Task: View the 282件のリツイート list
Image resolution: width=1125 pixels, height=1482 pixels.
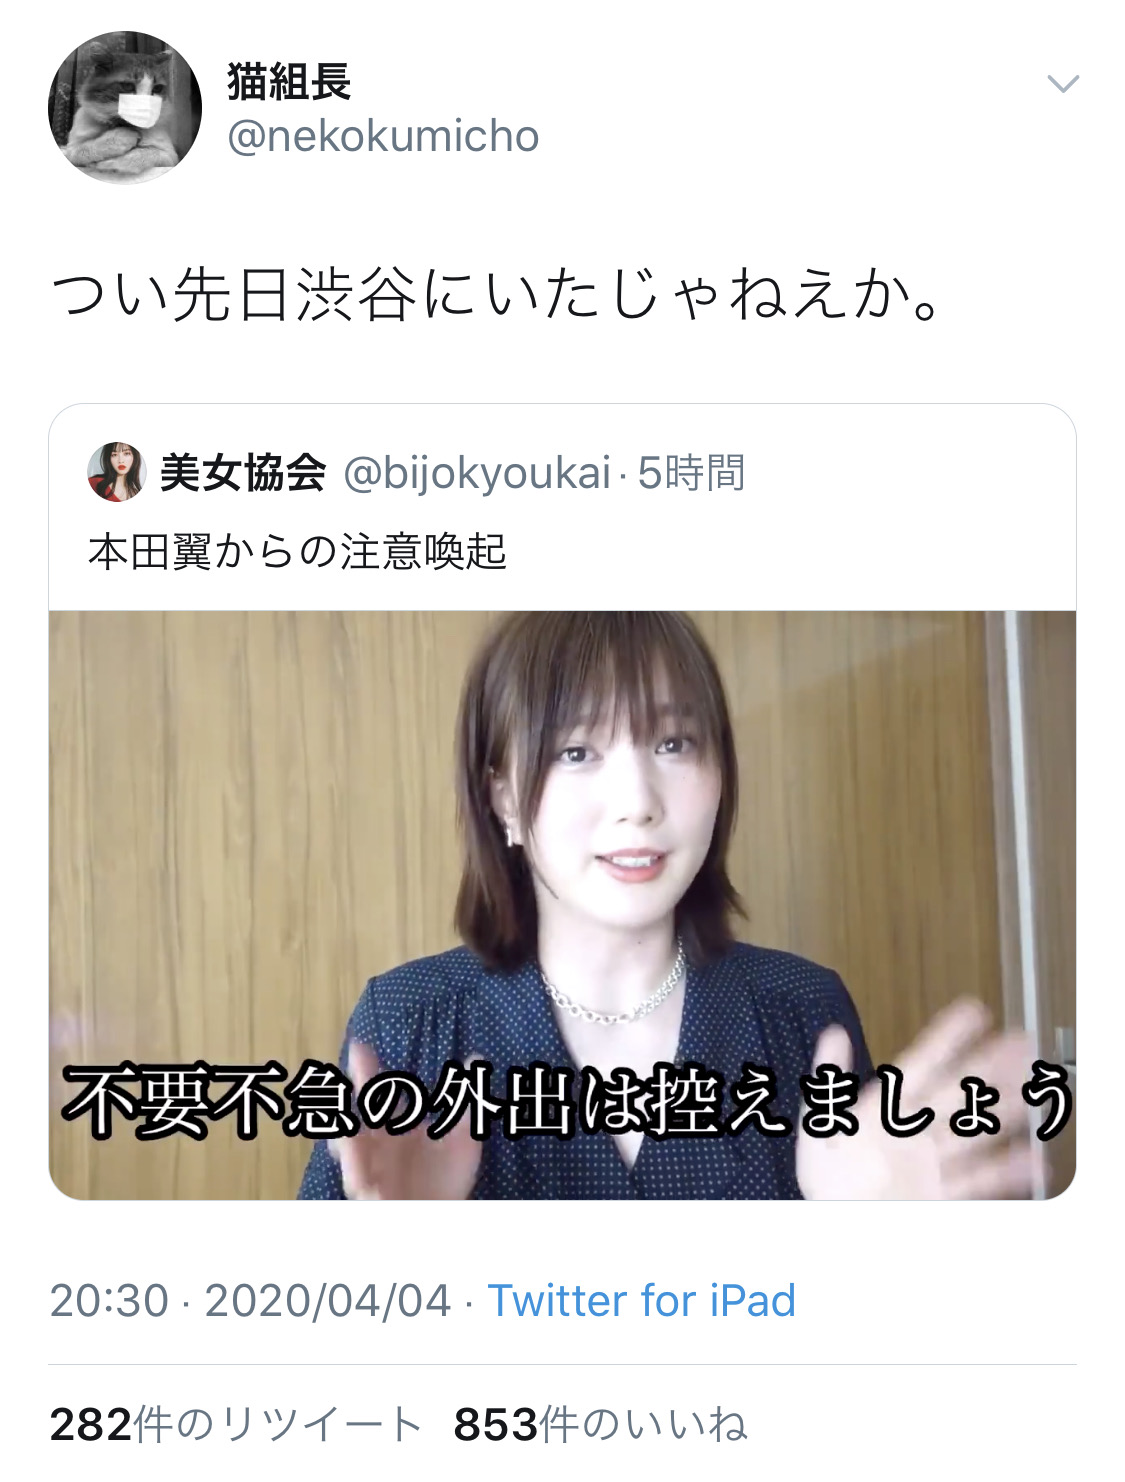Action: point(235,1425)
